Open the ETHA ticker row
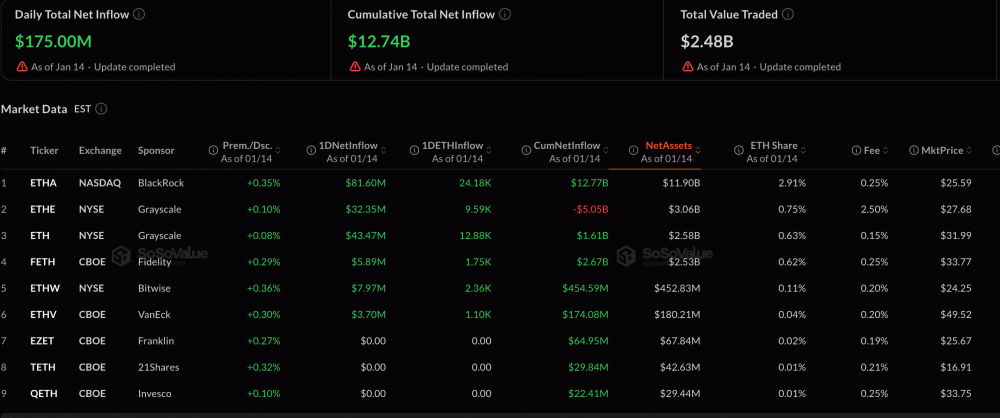 tap(44, 183)
